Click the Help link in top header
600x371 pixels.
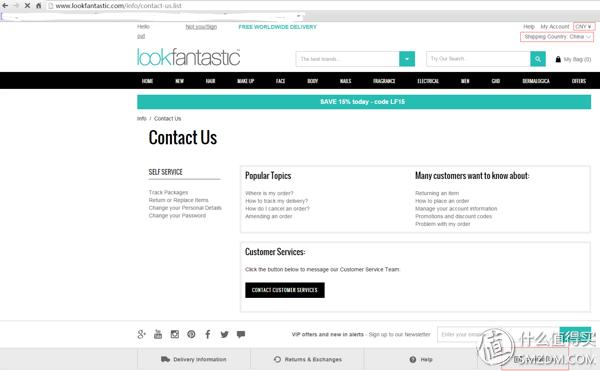pyautogui.click(x=529, y=26)
